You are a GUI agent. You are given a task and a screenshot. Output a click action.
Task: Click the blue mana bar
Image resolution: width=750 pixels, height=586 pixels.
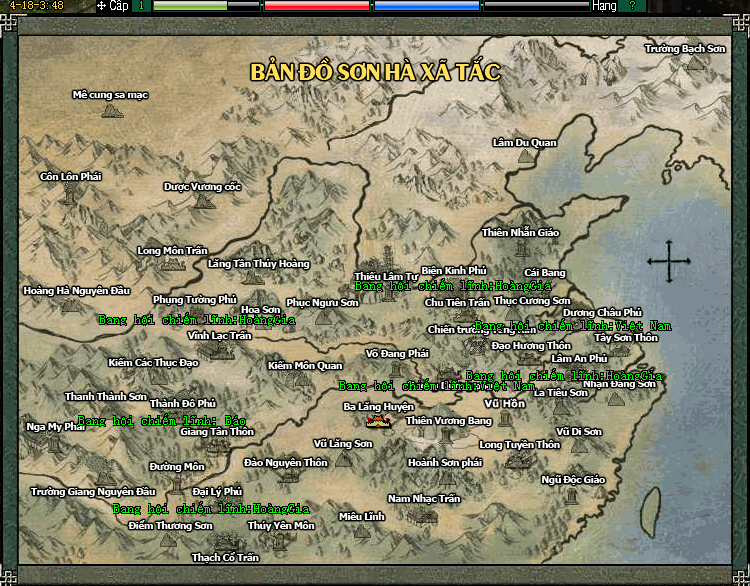point(426,6)
